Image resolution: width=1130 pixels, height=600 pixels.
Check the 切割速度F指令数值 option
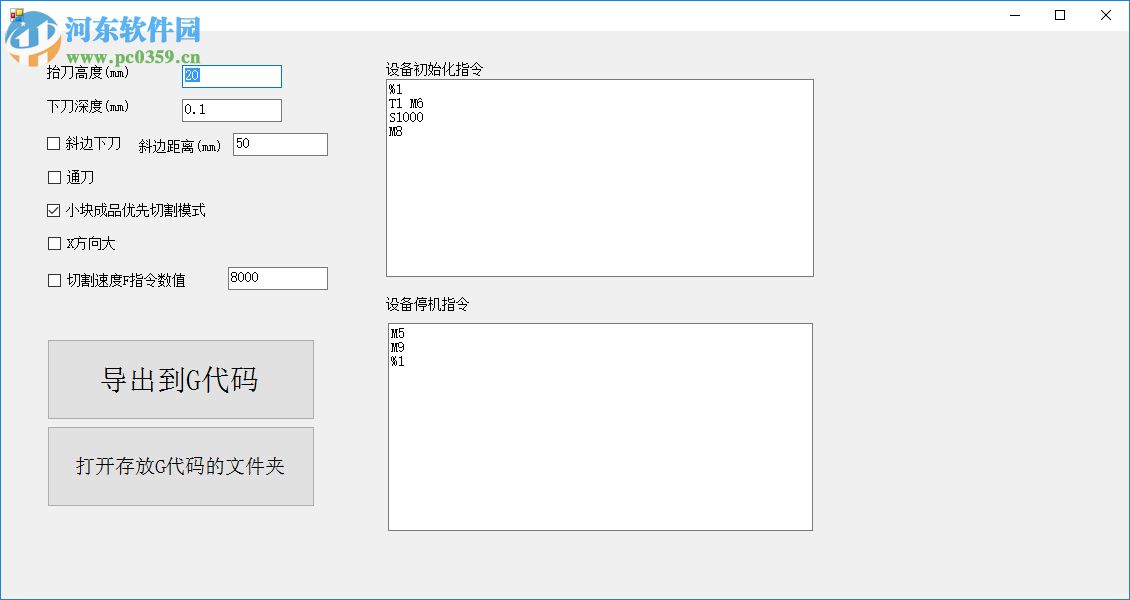click(x=53, y=281)
